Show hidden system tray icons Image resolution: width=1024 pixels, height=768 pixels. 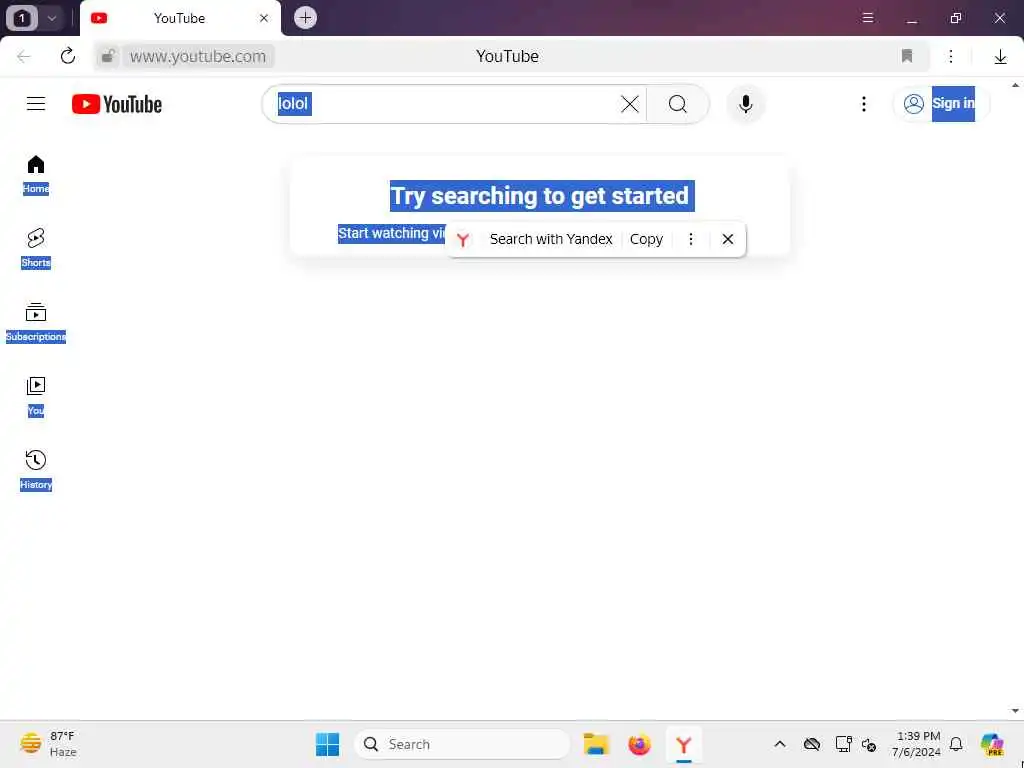pyautogui.click(x=780, y=744)
